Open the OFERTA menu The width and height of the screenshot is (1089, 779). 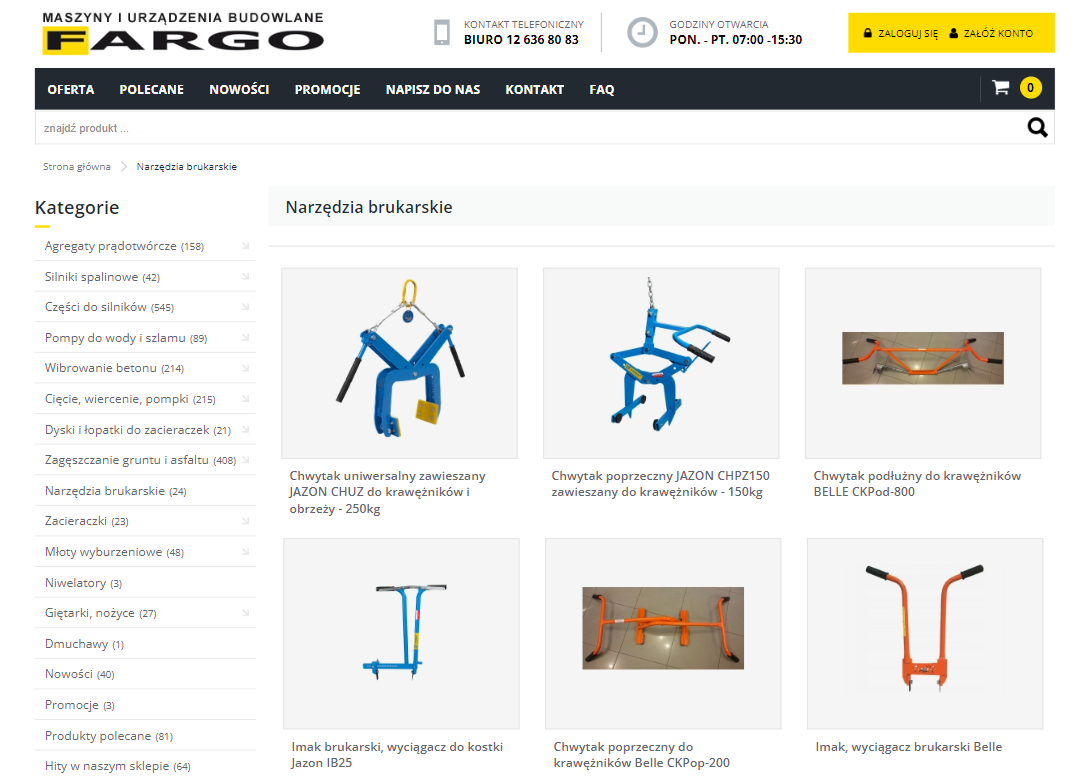click(71, 90)
